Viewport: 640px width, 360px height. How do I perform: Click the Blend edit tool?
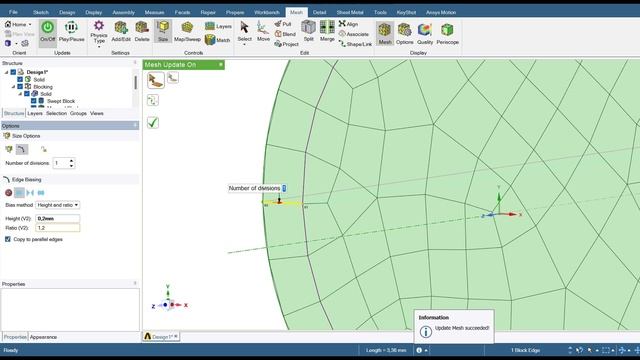285,34
